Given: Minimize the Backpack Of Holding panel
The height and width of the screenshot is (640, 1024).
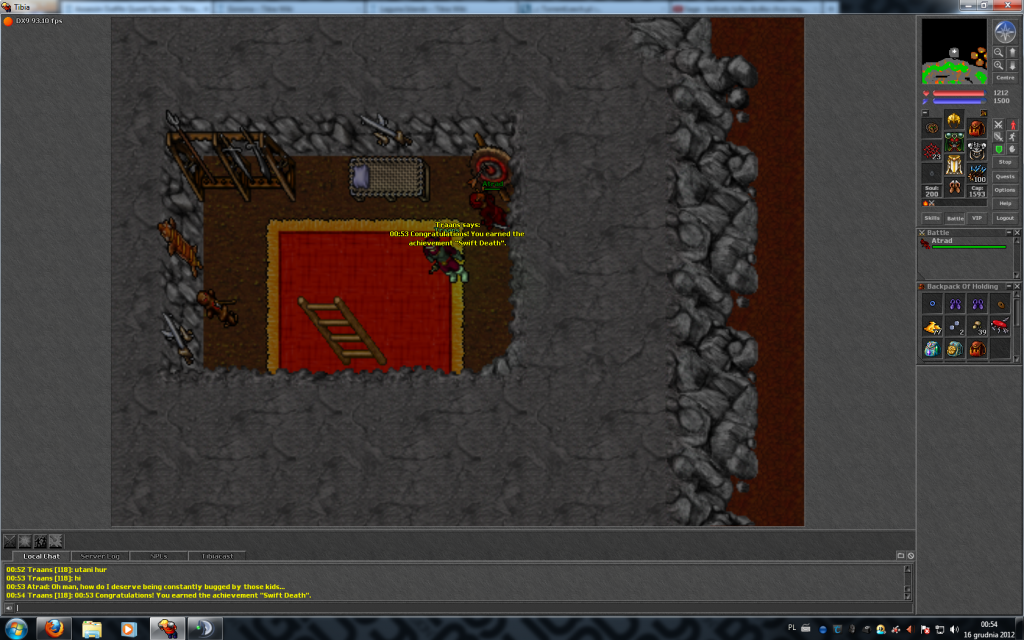Looking at the screenshot, I should point(1008,287).
